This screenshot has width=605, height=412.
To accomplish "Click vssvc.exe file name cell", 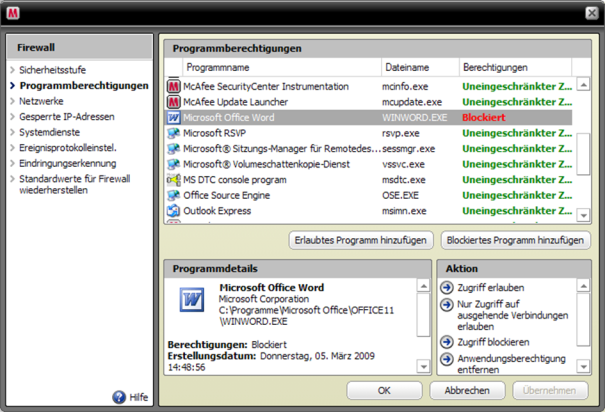I will click(404, 164).
